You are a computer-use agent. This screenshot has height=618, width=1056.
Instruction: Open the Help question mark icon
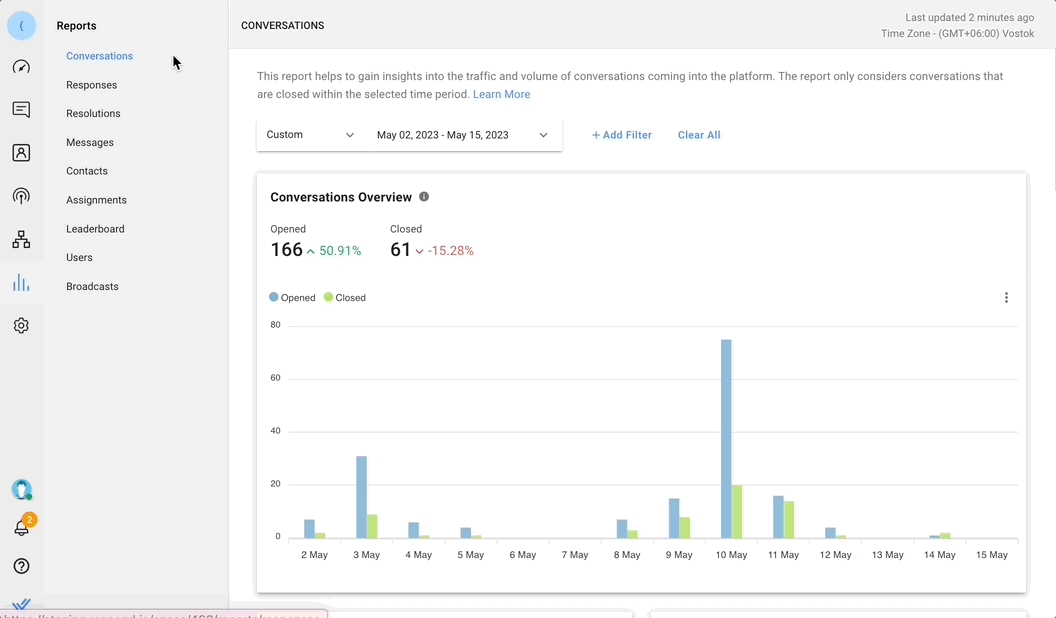tap(21, 566)
